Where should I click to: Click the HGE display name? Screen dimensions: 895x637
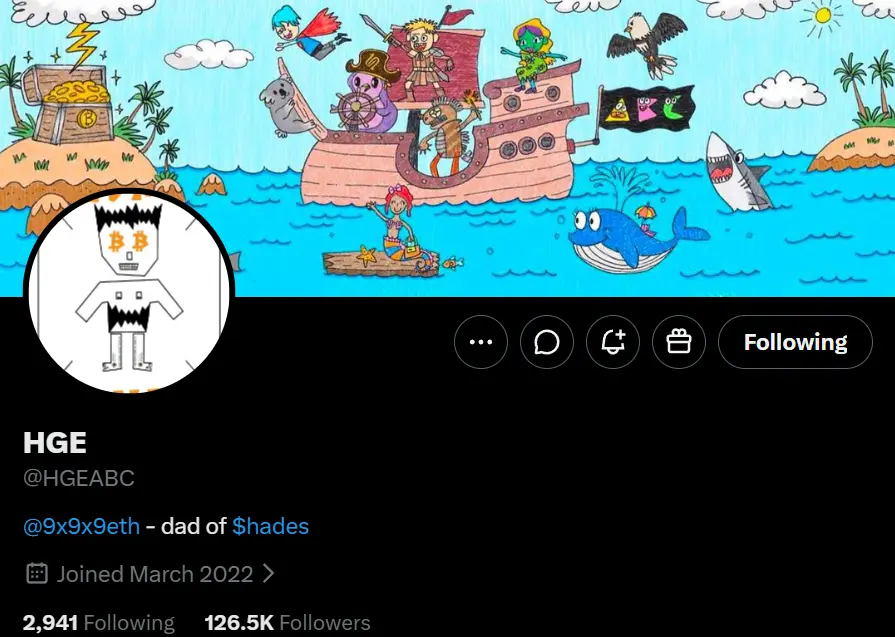[55, 443]
